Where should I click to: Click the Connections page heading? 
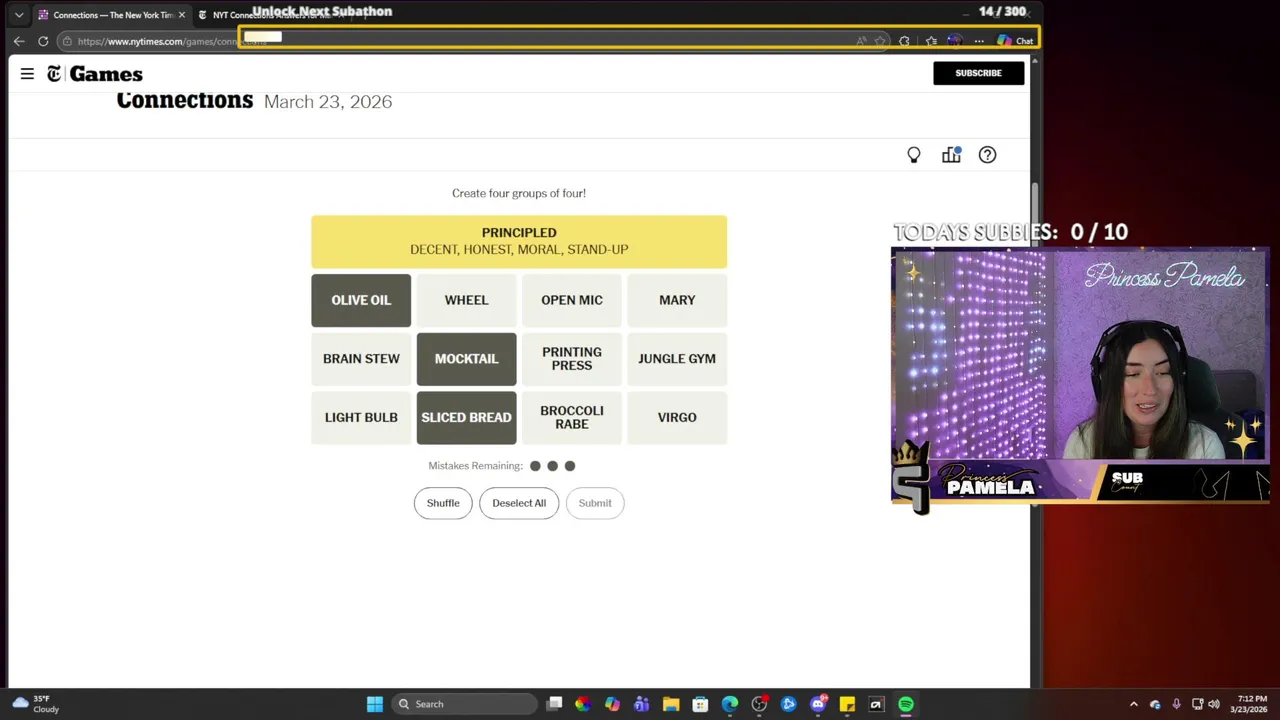point(185,100)
